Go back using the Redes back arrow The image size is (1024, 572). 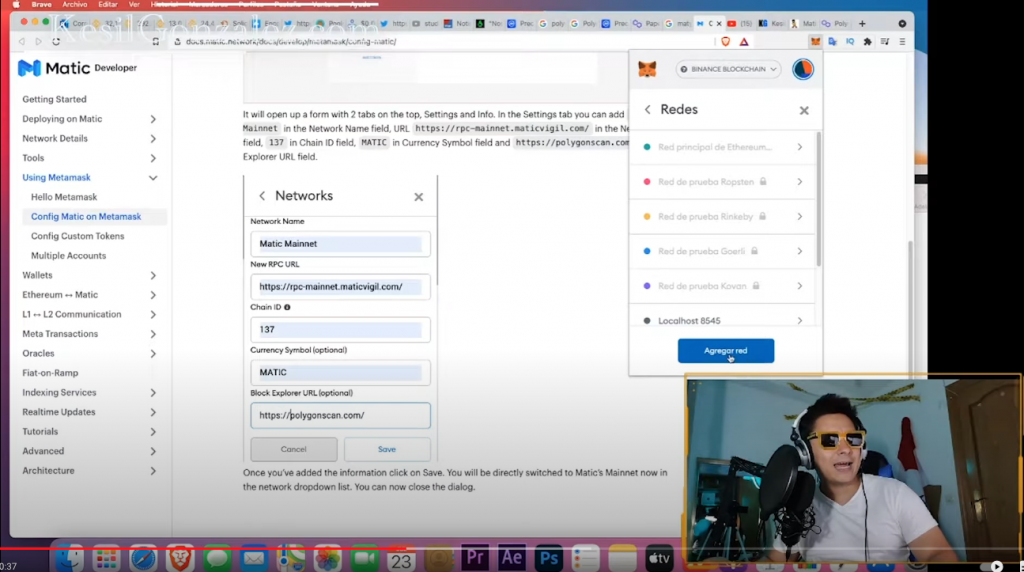[647, 110]
